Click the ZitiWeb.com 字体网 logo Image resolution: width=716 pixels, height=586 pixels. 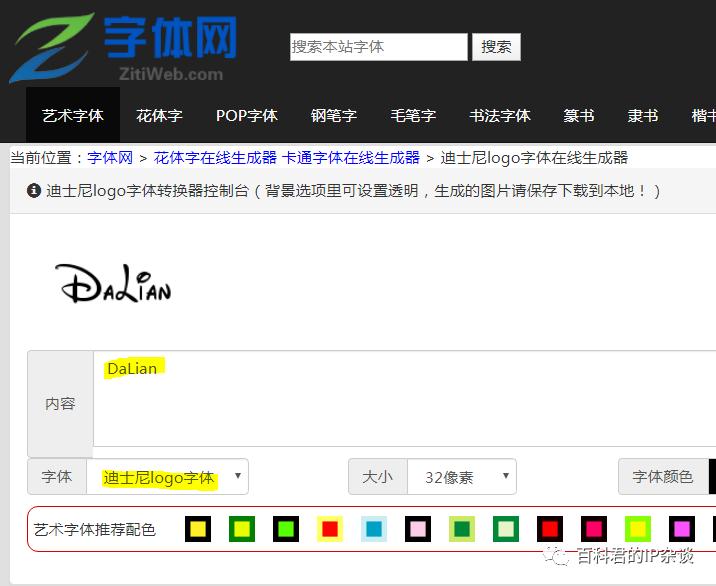(x=122, y=48)
